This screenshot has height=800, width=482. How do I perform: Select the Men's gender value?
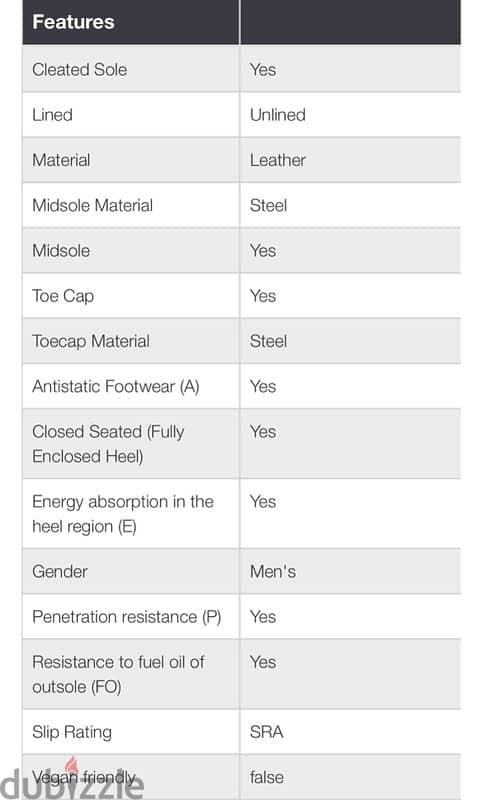(x=273, y=571)
